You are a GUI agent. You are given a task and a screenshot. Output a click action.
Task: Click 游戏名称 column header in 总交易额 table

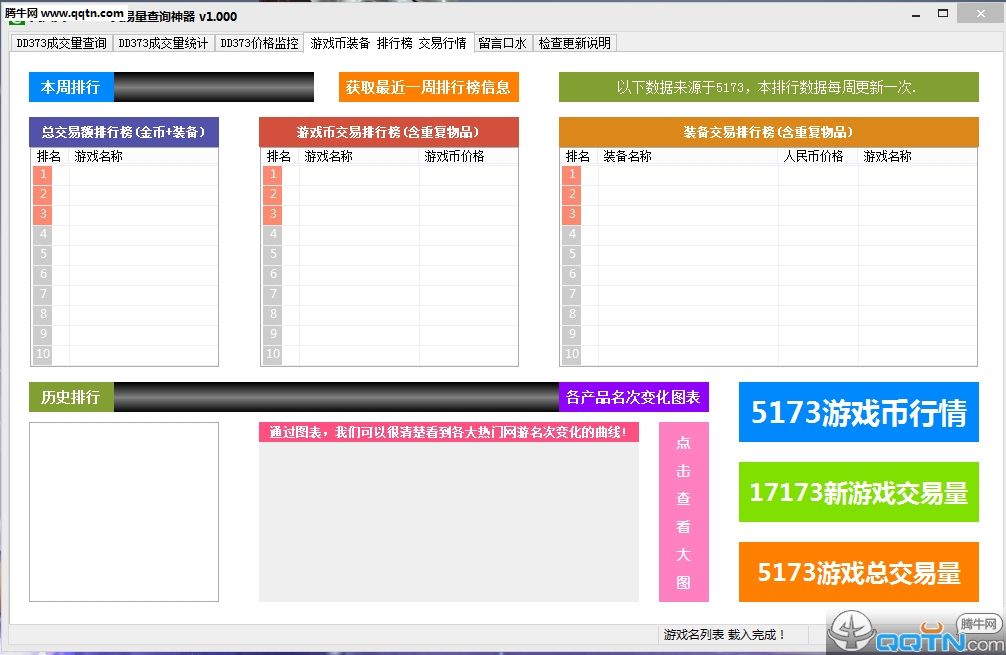tap(143, 157)
